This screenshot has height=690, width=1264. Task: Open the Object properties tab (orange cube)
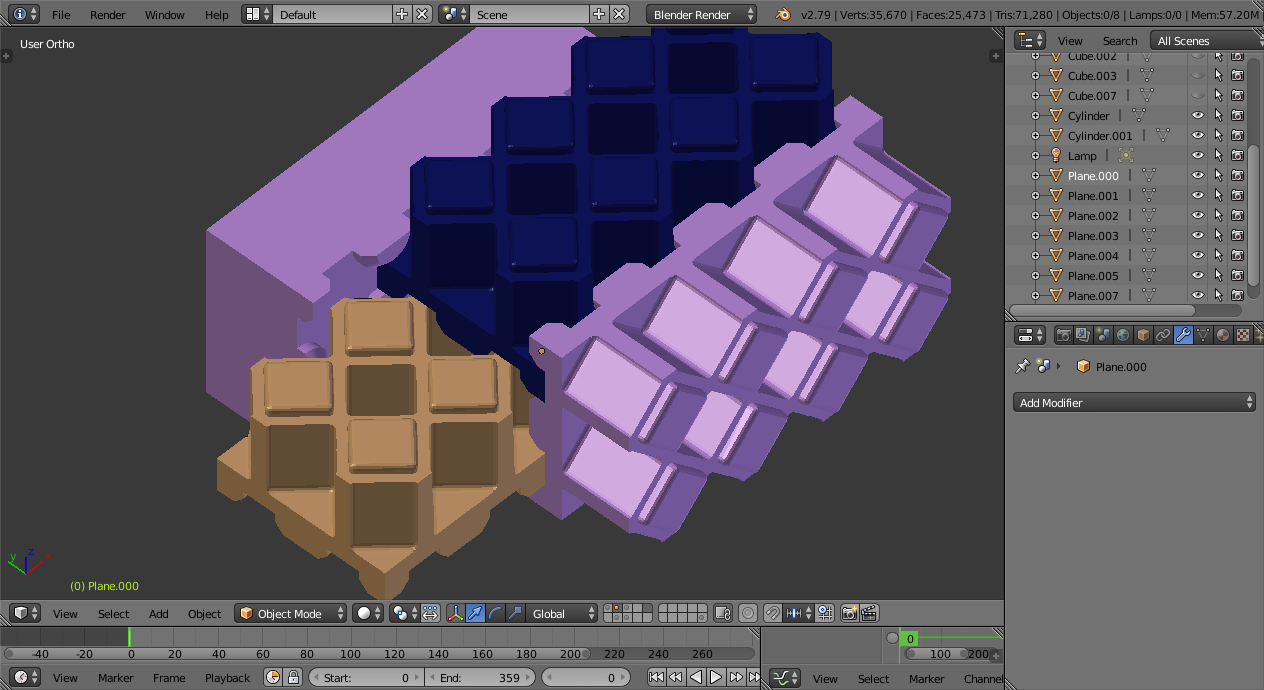coord(1143,335)
